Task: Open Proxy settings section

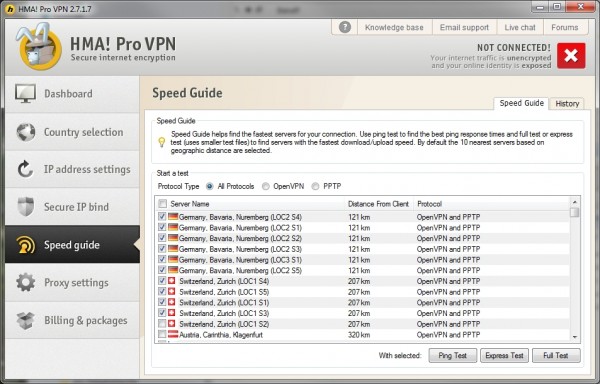Action: (72, 283)
